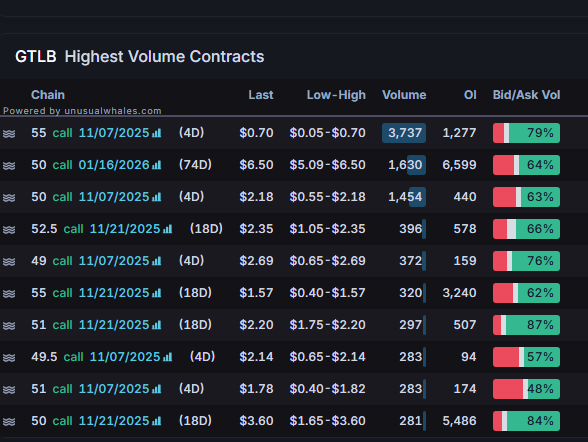Select the 1,454 volume cell
The height and width of the screenshot is (442, 588).
point(405,197)
